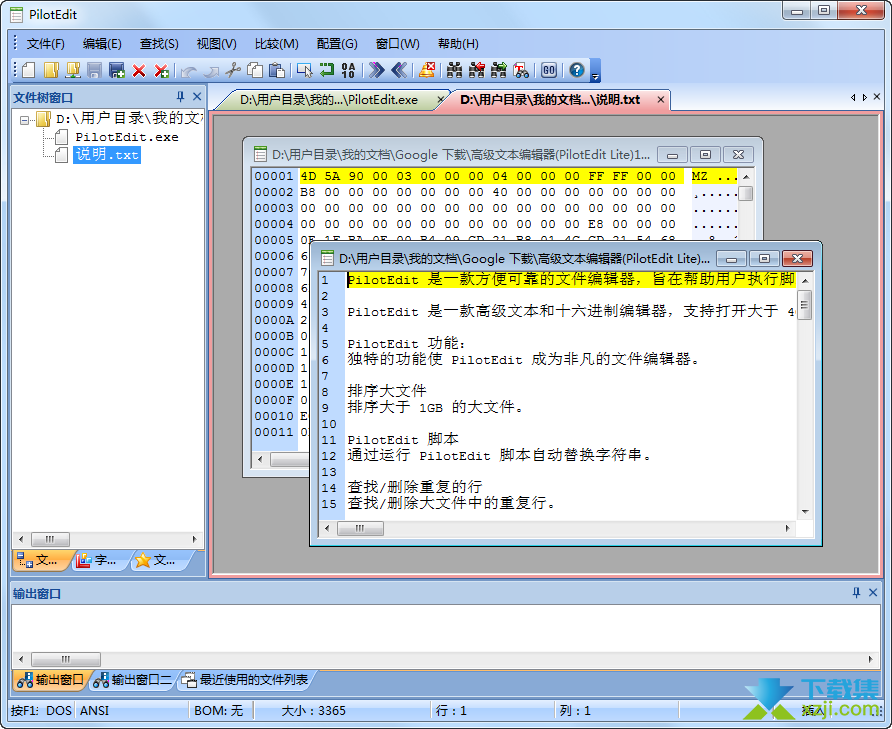Open the toolbar options dropdown arrow
This screenshot has width=892, height=729.
595,71
